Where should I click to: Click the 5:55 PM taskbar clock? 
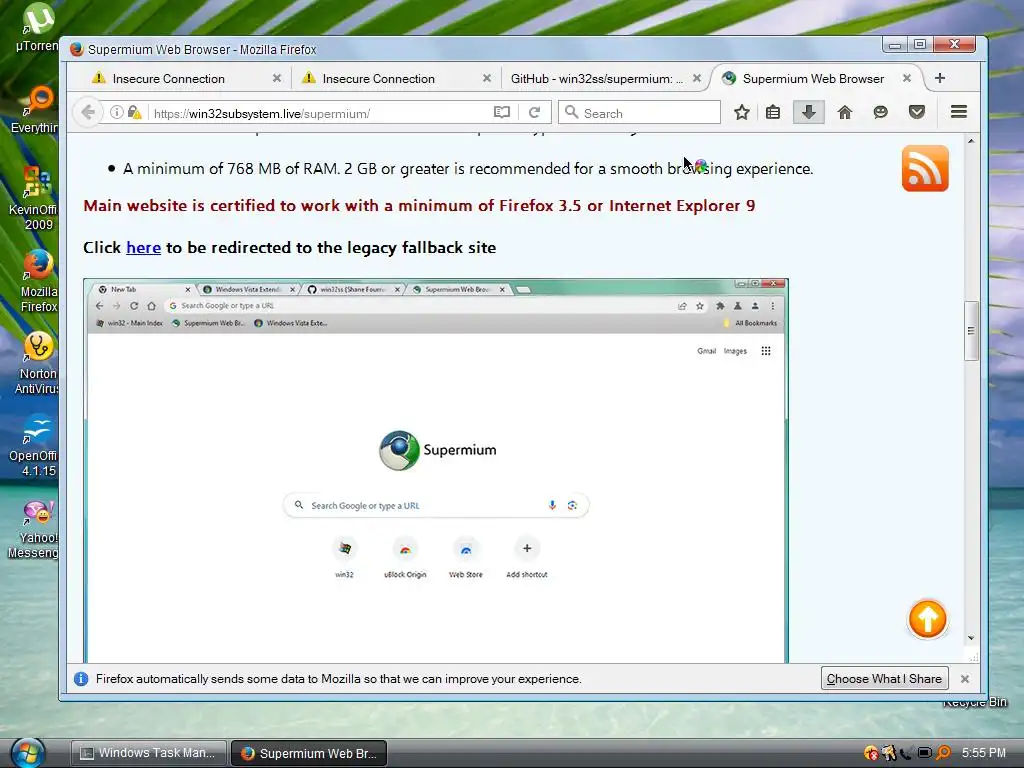tap(984, 752)
